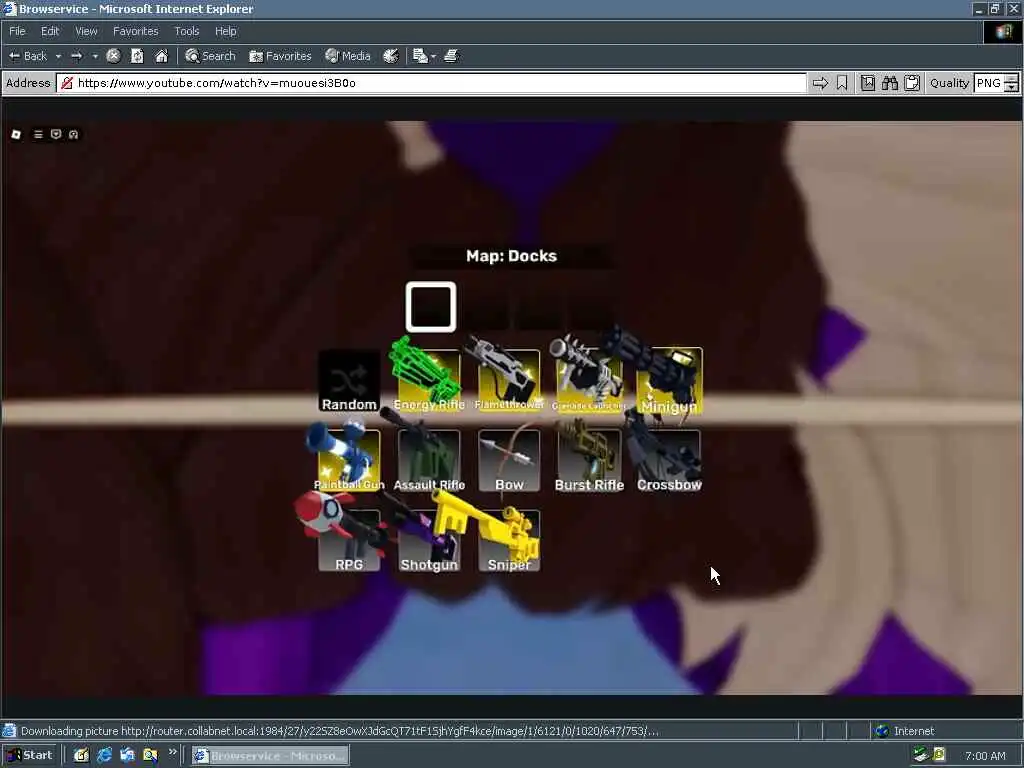Click the Print toolbar icon
This screenshot has height=768, width=1024.
[x=451, y=56]
